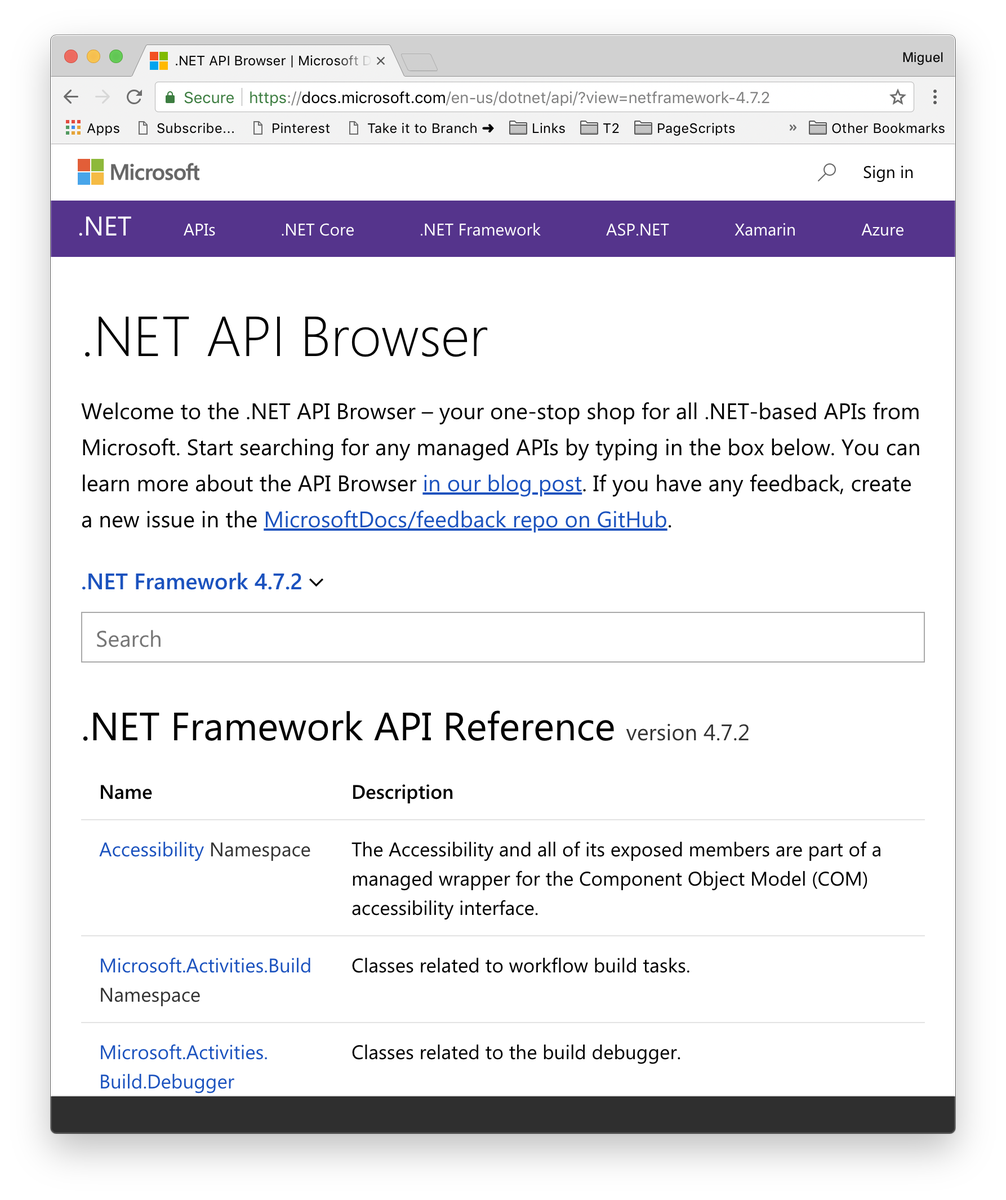Open the T2 bookmarks folder
1006x1200 pixels.
tap(599, 128)
